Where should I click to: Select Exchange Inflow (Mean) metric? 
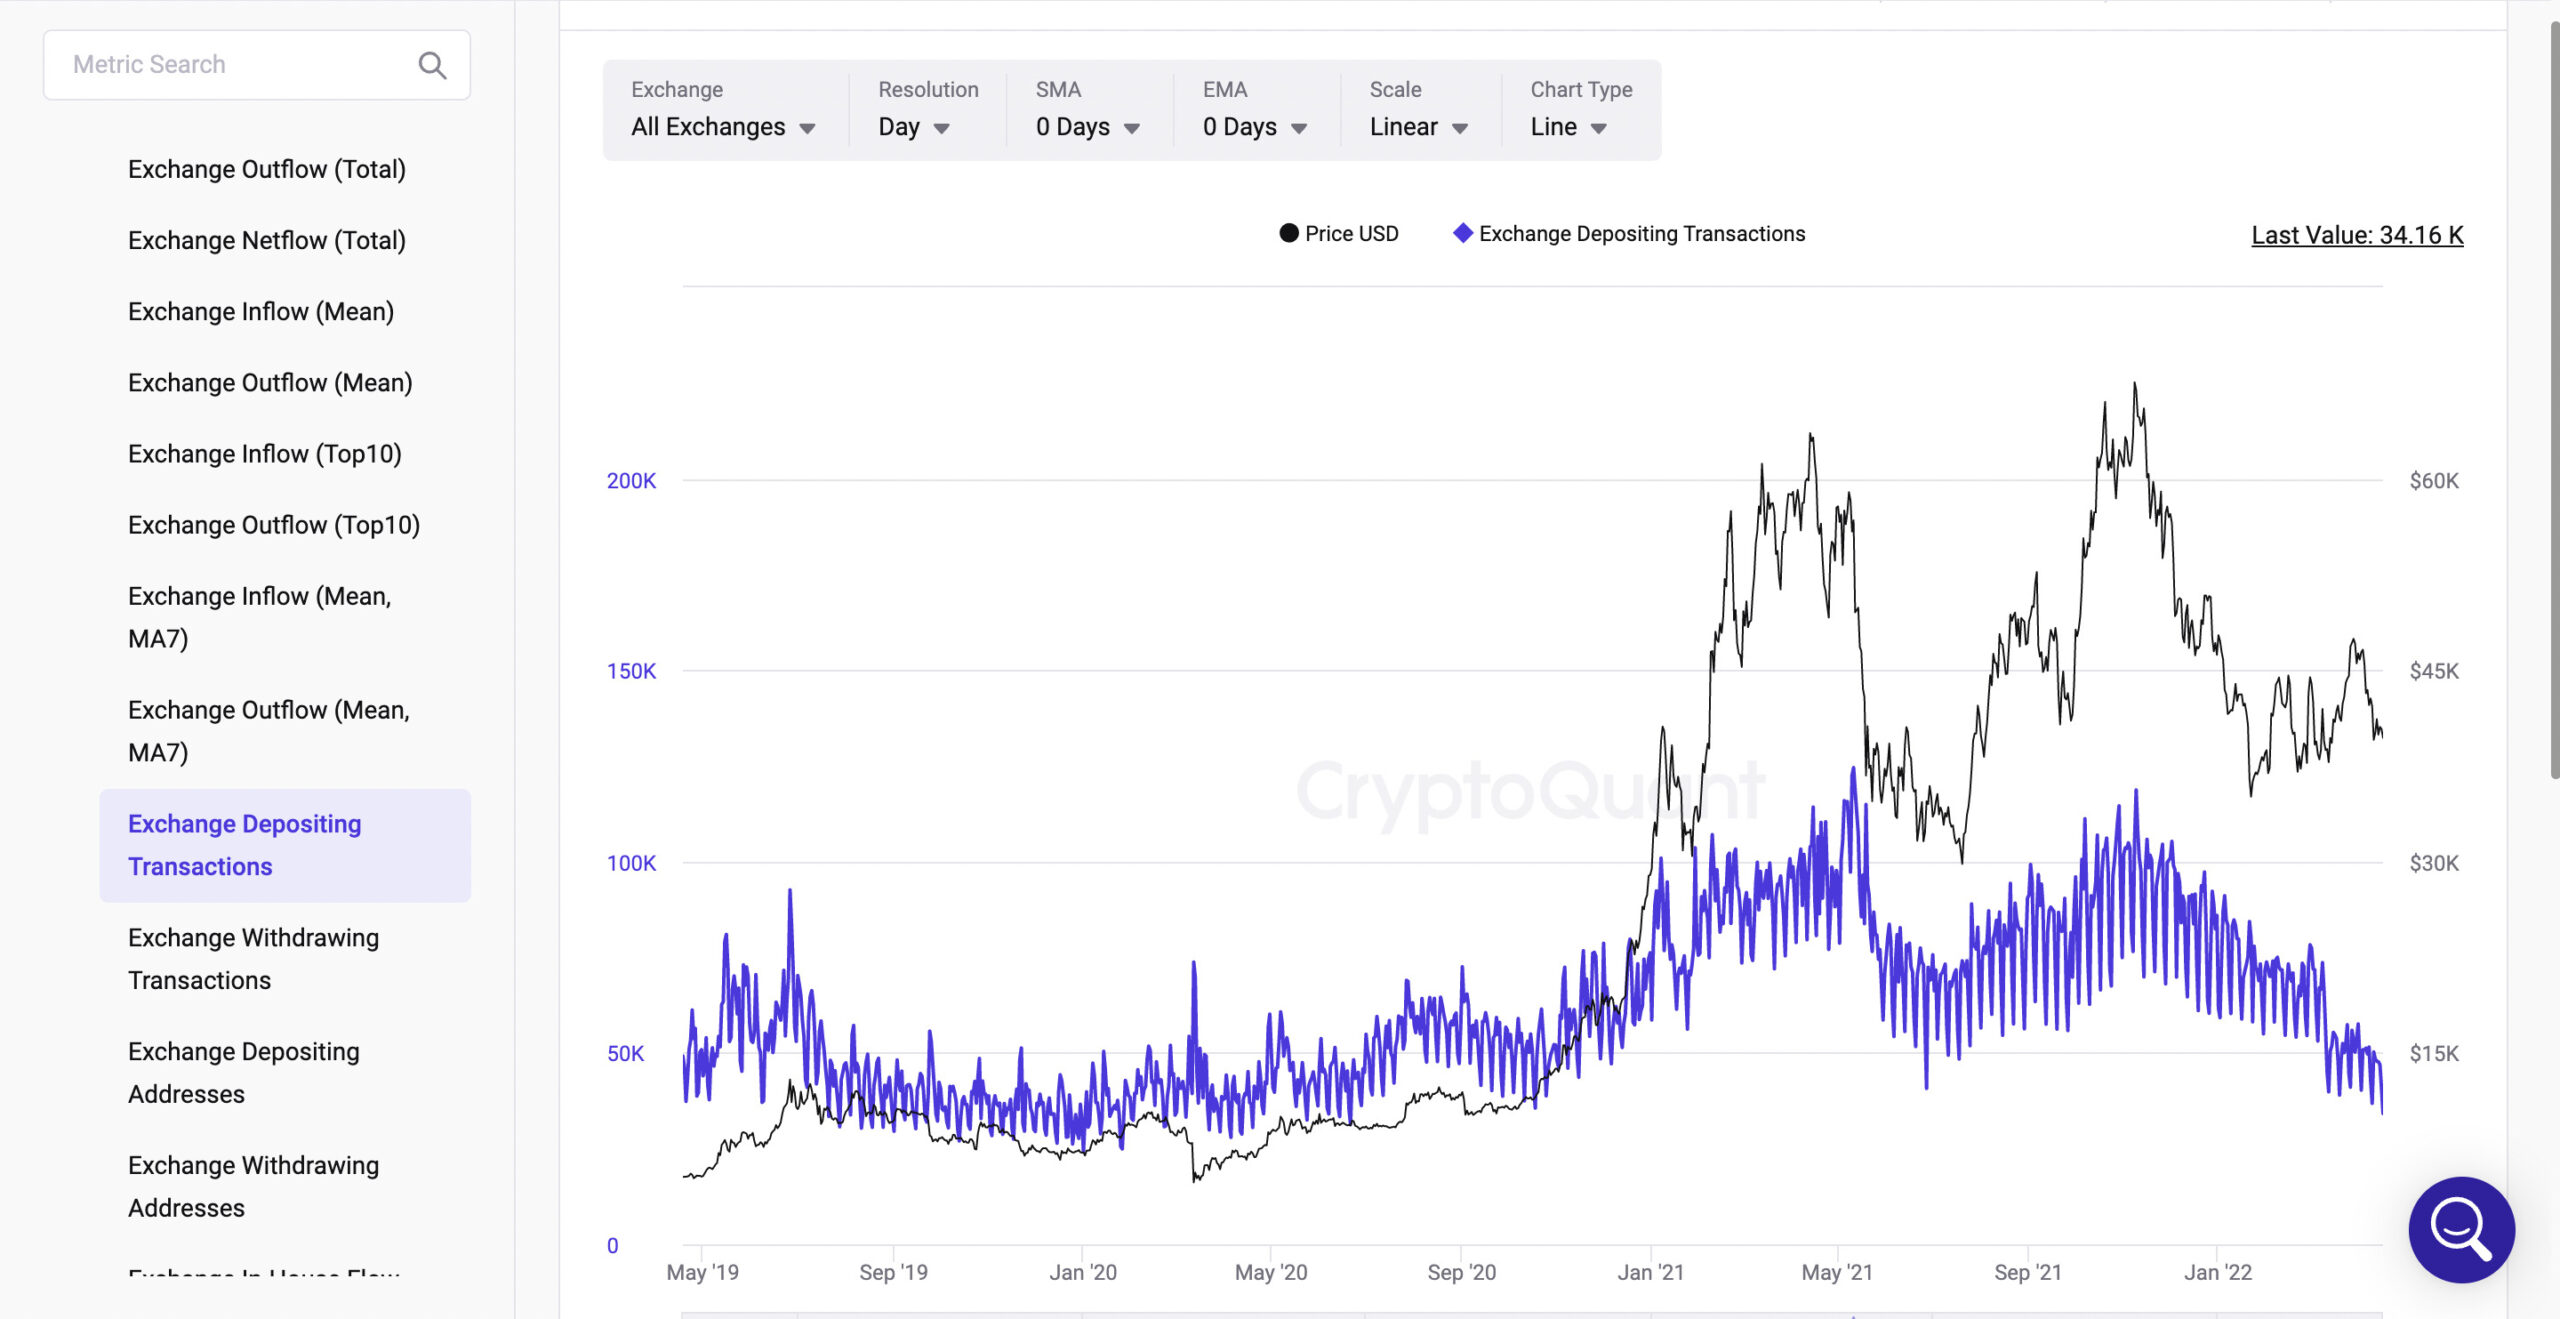coord(261,311)
